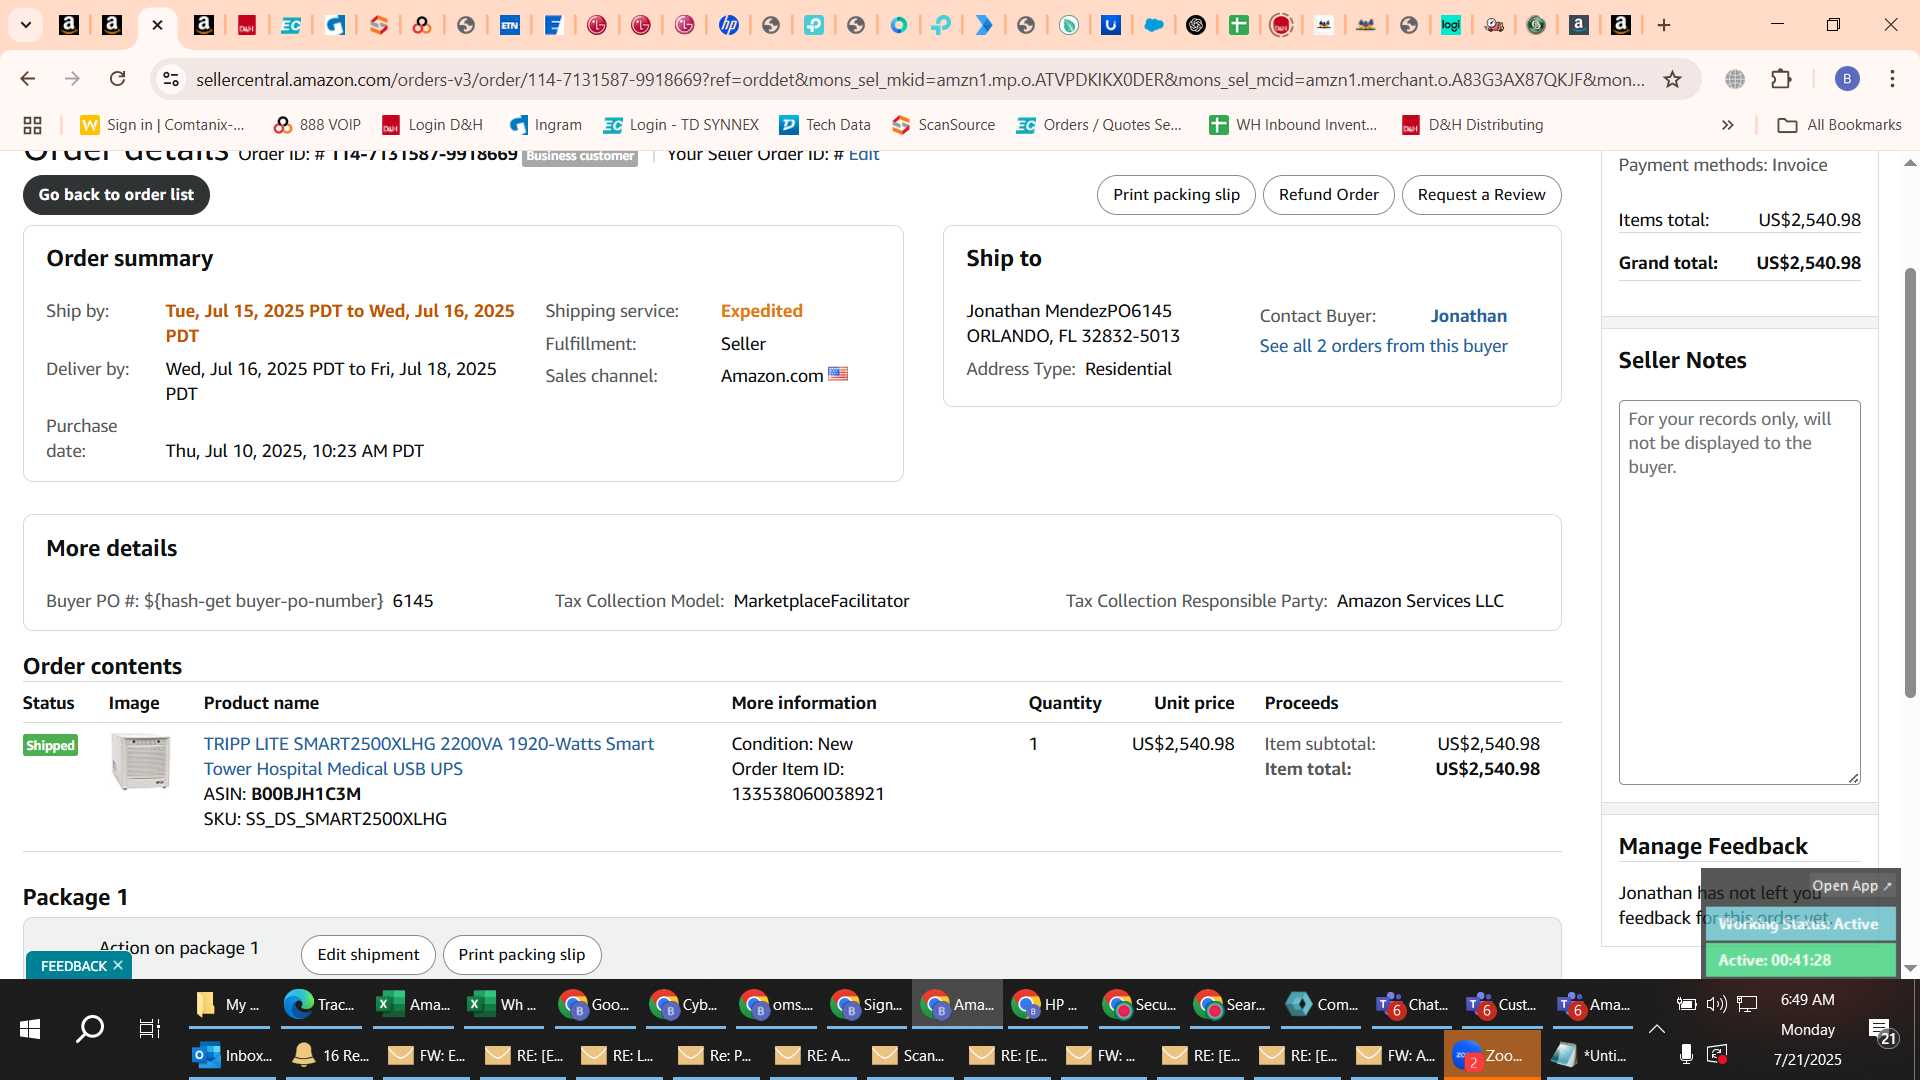Open Windows search magnifier
The width and height of the screenshot is (1920, 1080).
pyautogui.click(x=90, y=1029)
